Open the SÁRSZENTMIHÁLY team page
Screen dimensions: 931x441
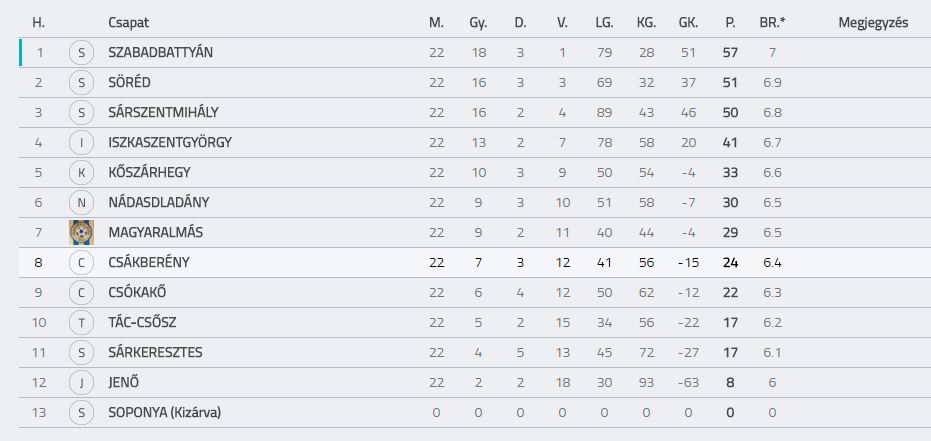[163, 113]
